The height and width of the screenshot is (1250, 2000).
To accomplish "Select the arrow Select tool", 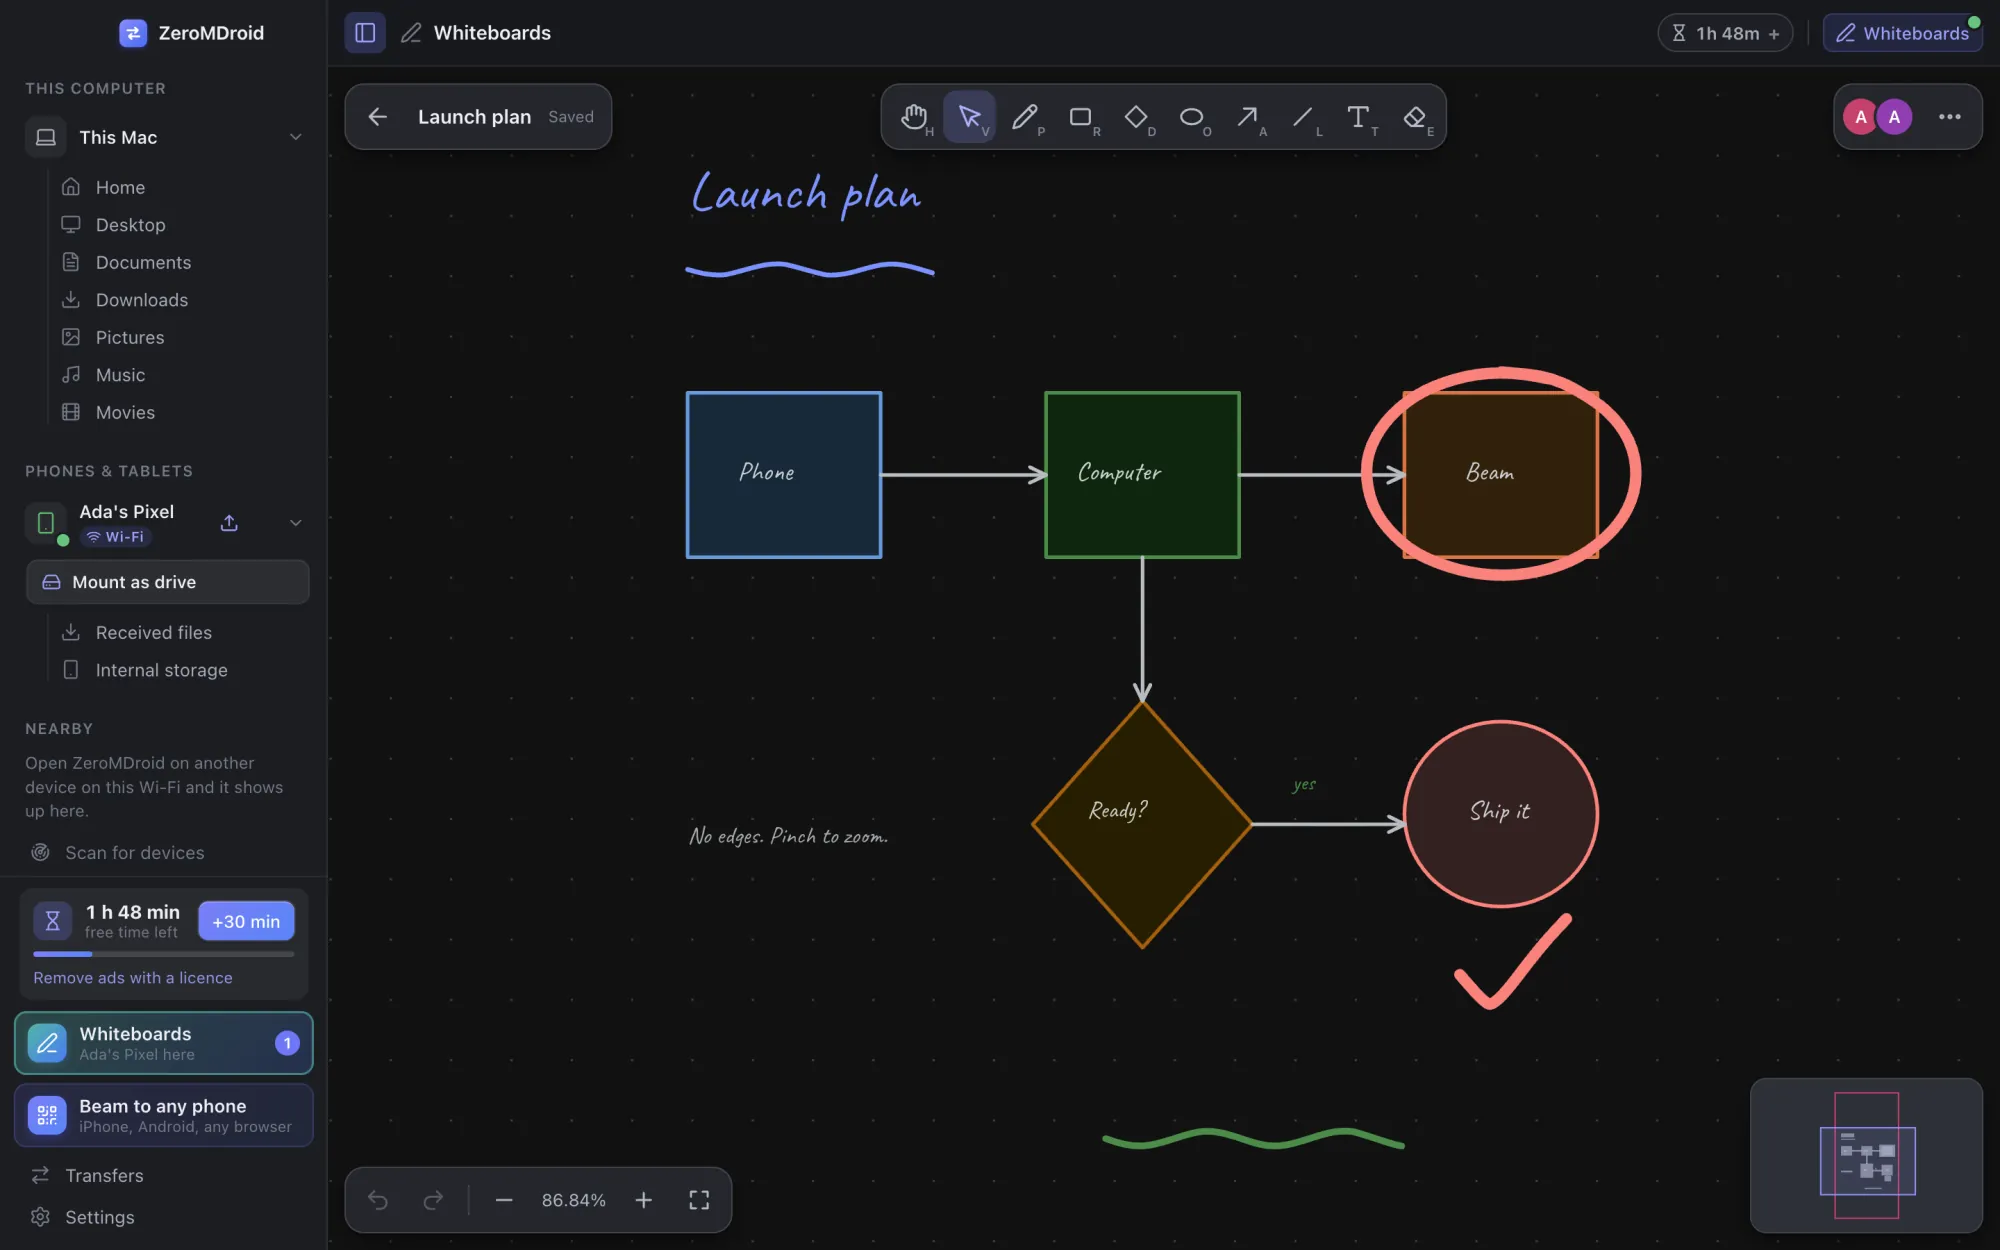I will click(x=969, y=117).
